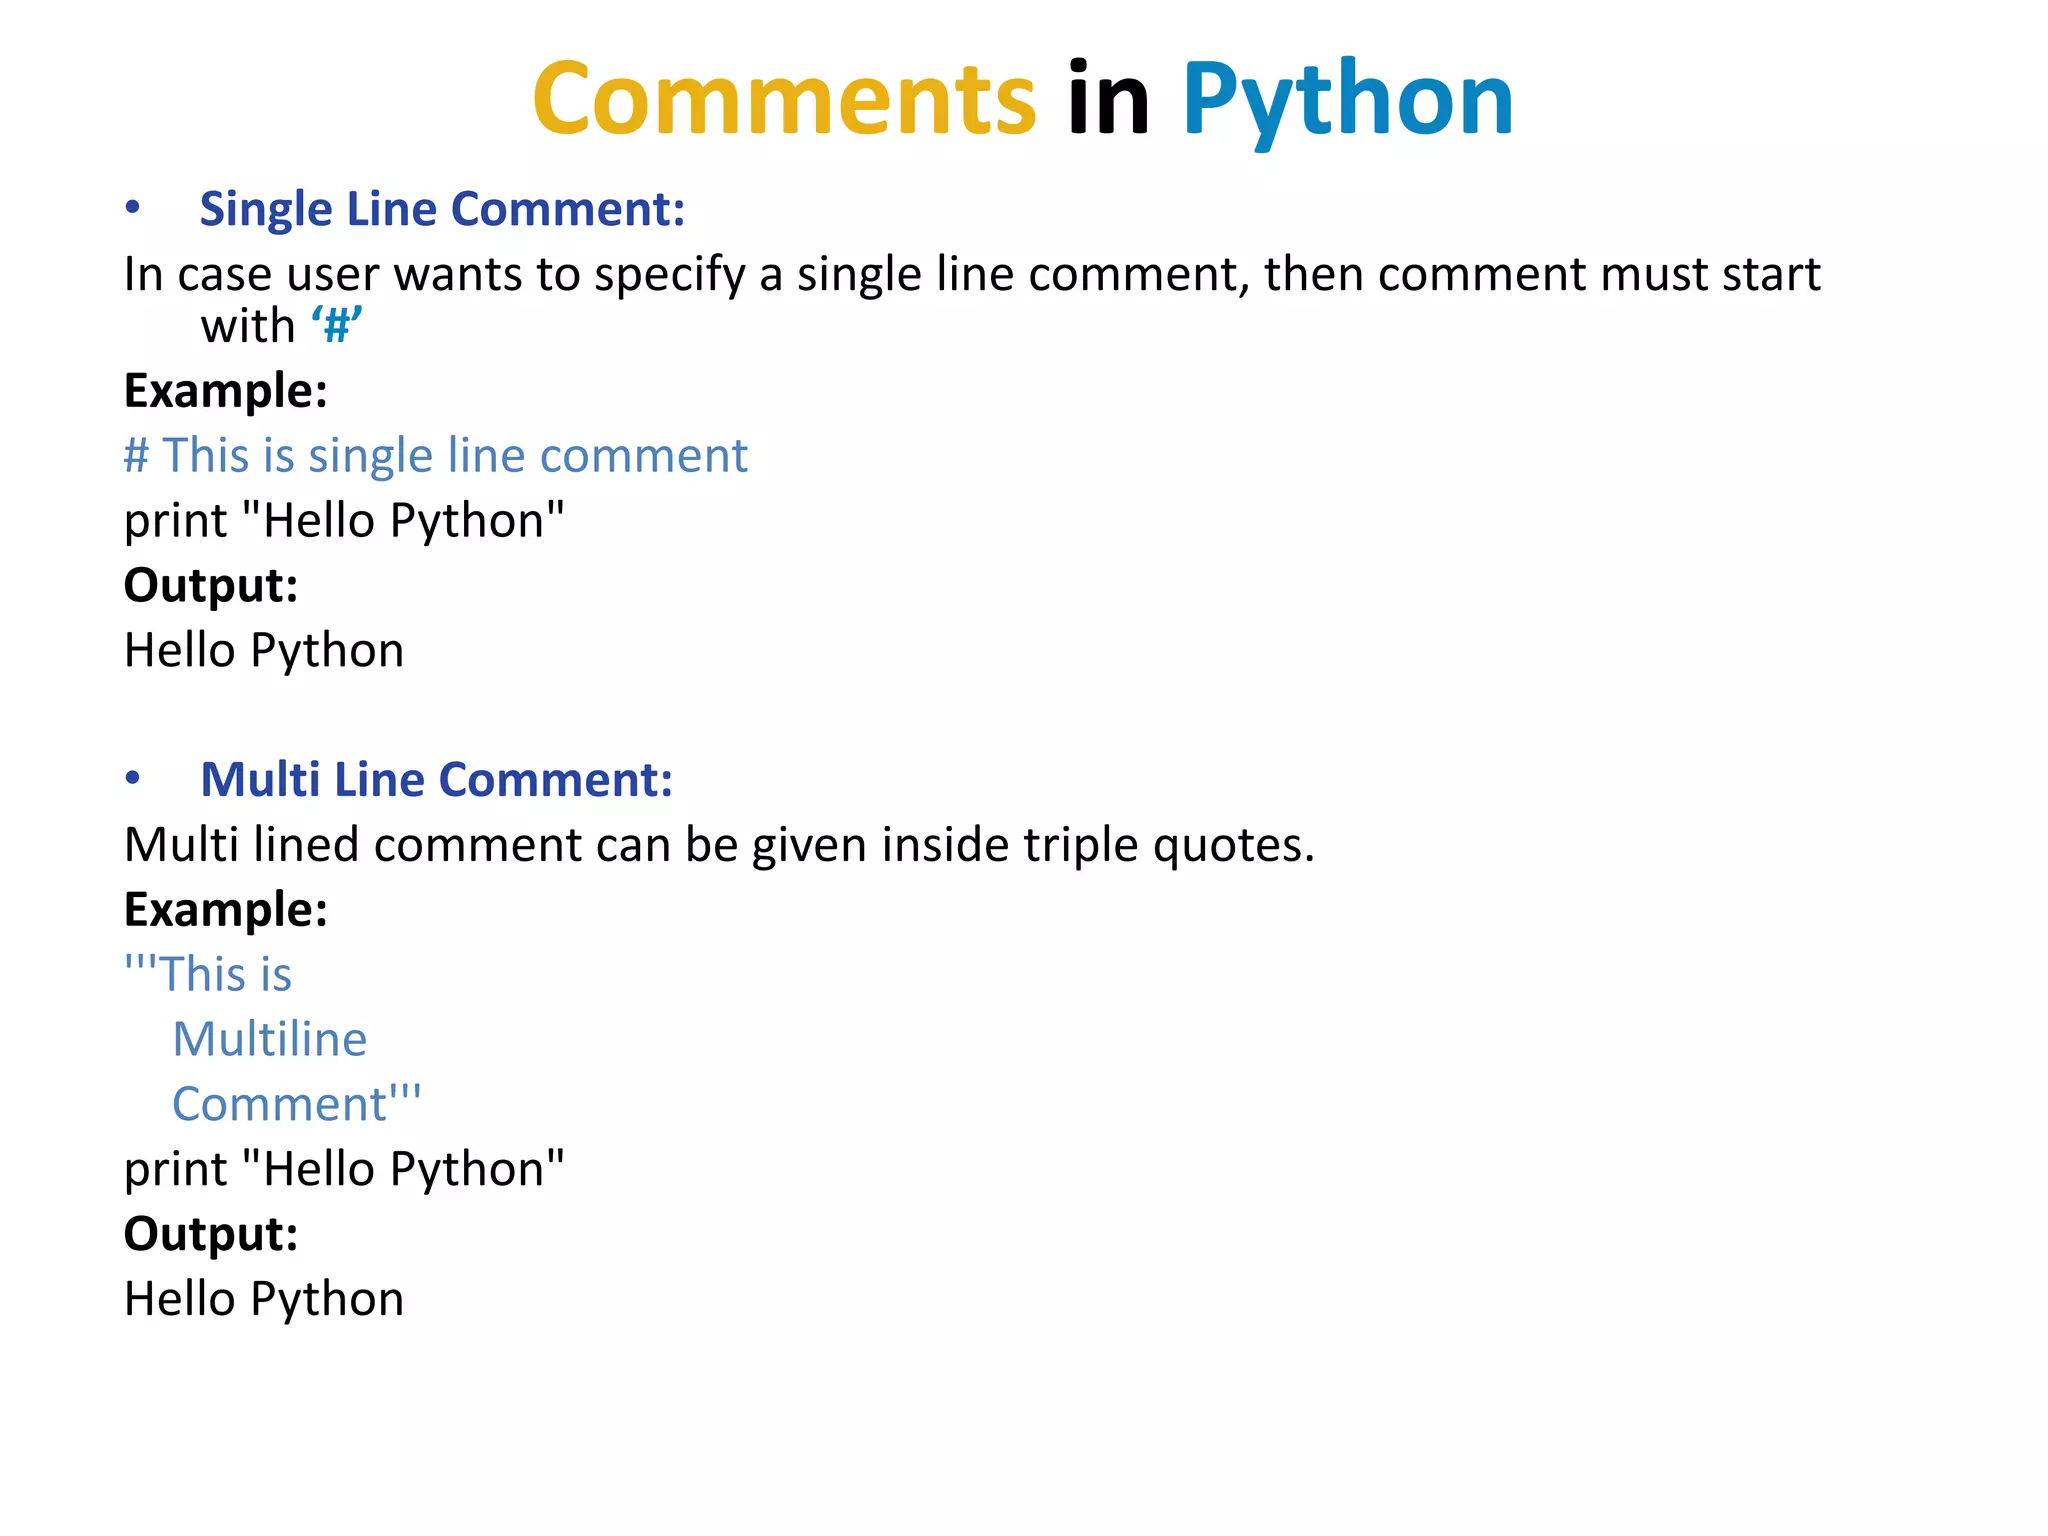Click the blue '#' symbol after 'with'
Image resolution: width=2048 pixels, height=1536 pixels.
pos(336,325)
